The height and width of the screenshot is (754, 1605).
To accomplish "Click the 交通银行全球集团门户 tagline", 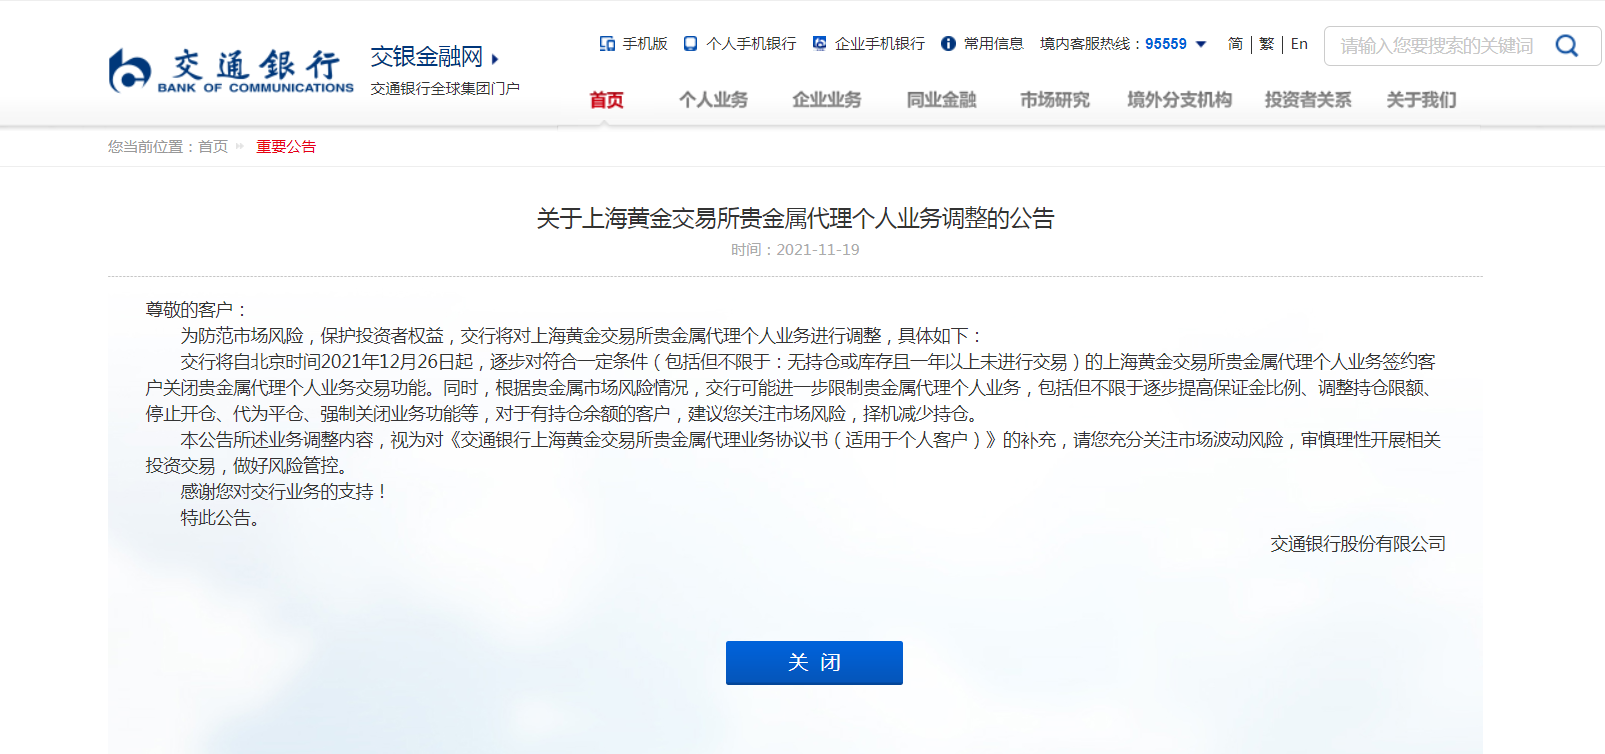I will coord(445,89).
